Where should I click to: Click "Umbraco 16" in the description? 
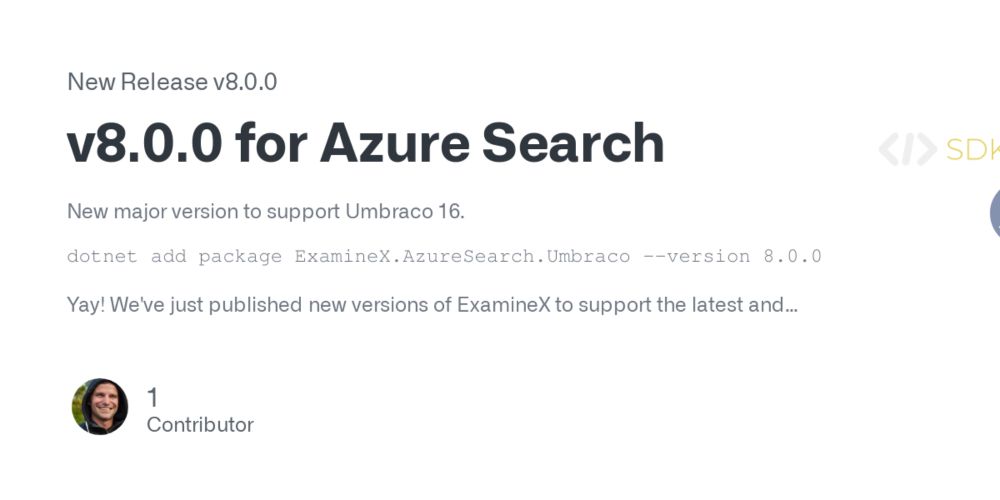click(404, 211)
